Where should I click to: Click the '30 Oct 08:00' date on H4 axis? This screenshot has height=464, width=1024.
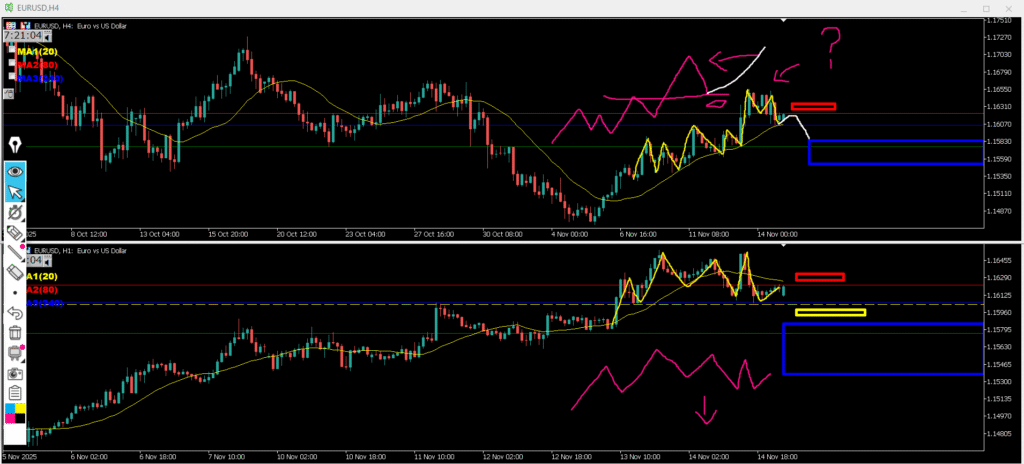click(504, 233)
